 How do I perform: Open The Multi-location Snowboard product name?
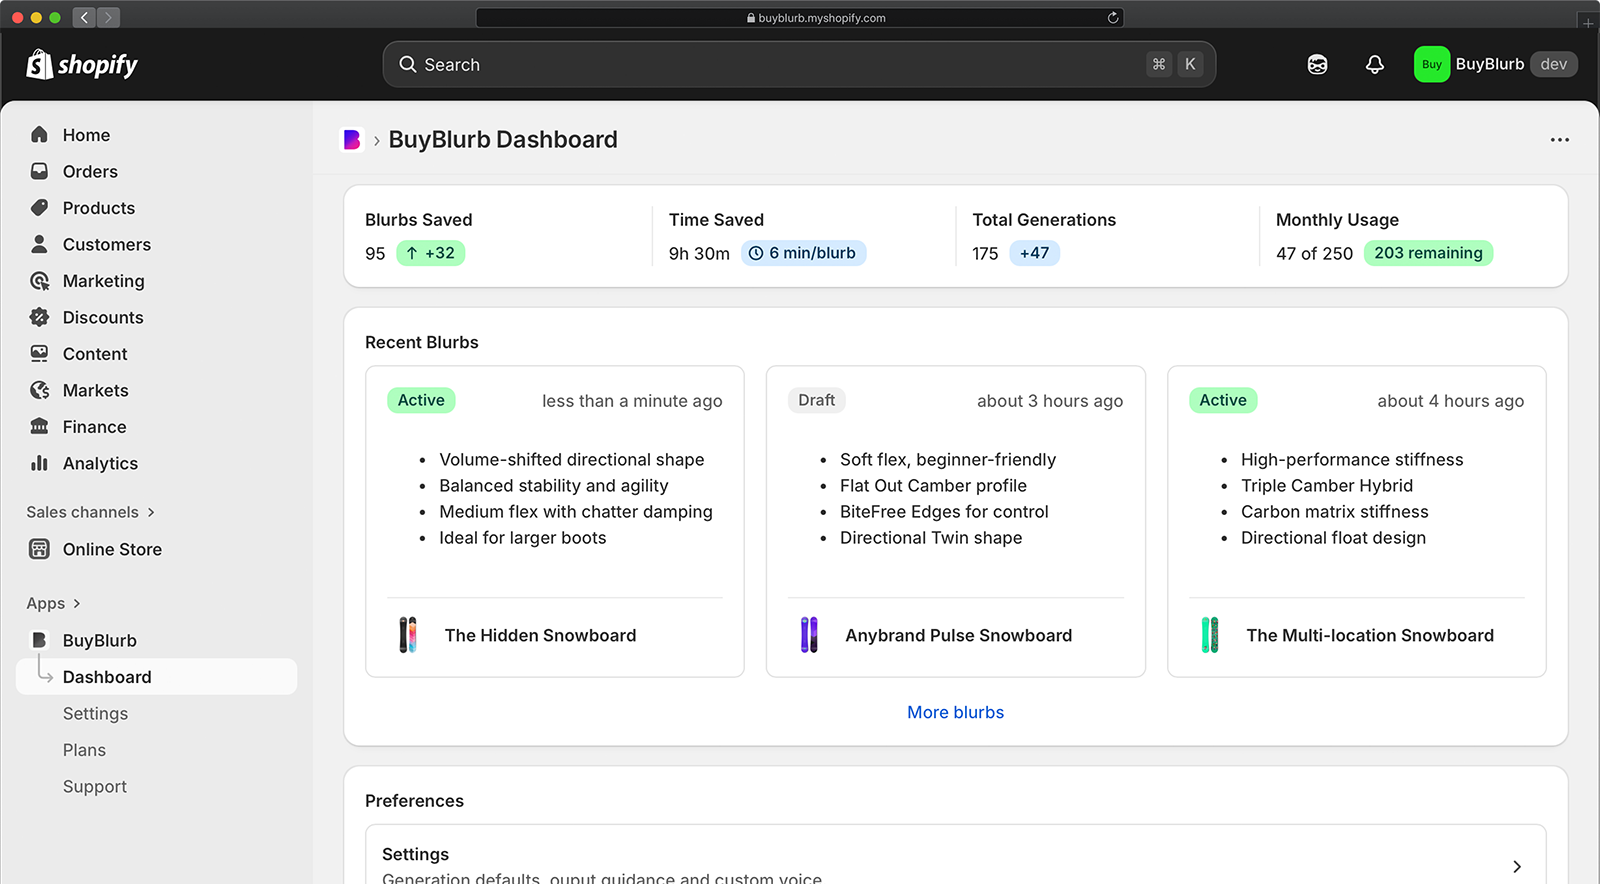click(x=1370, y=635)
